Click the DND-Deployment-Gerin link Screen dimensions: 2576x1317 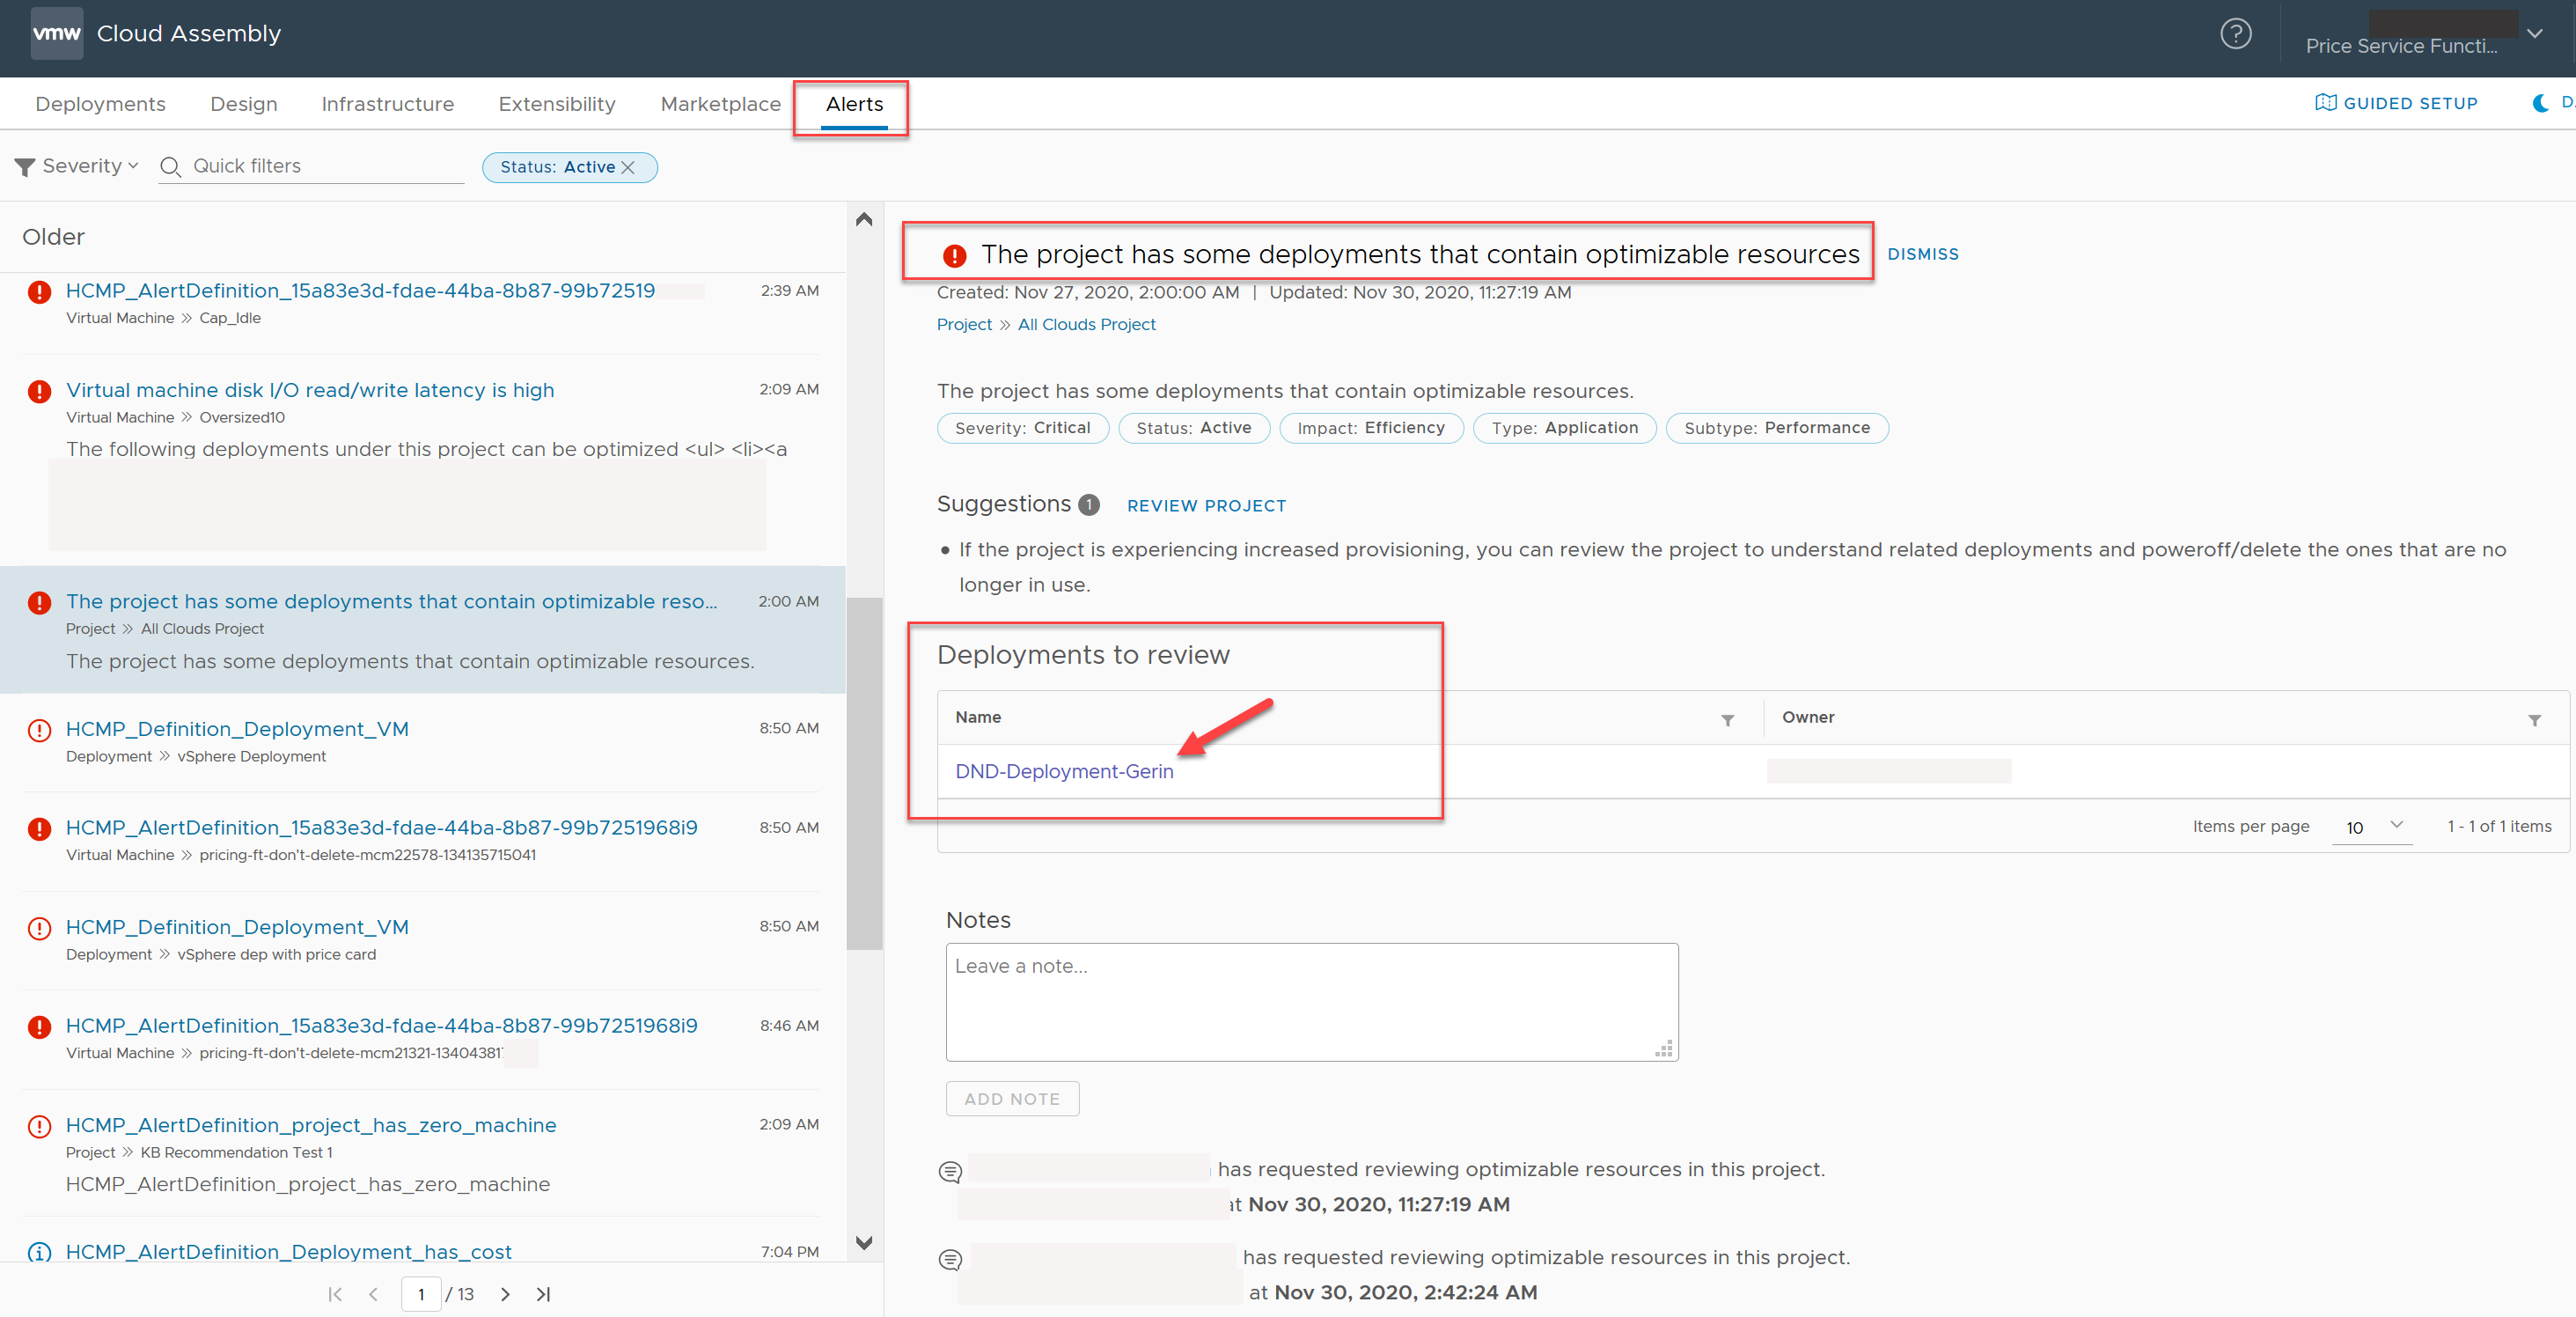pyautogui.click(x=1063, y=773)
